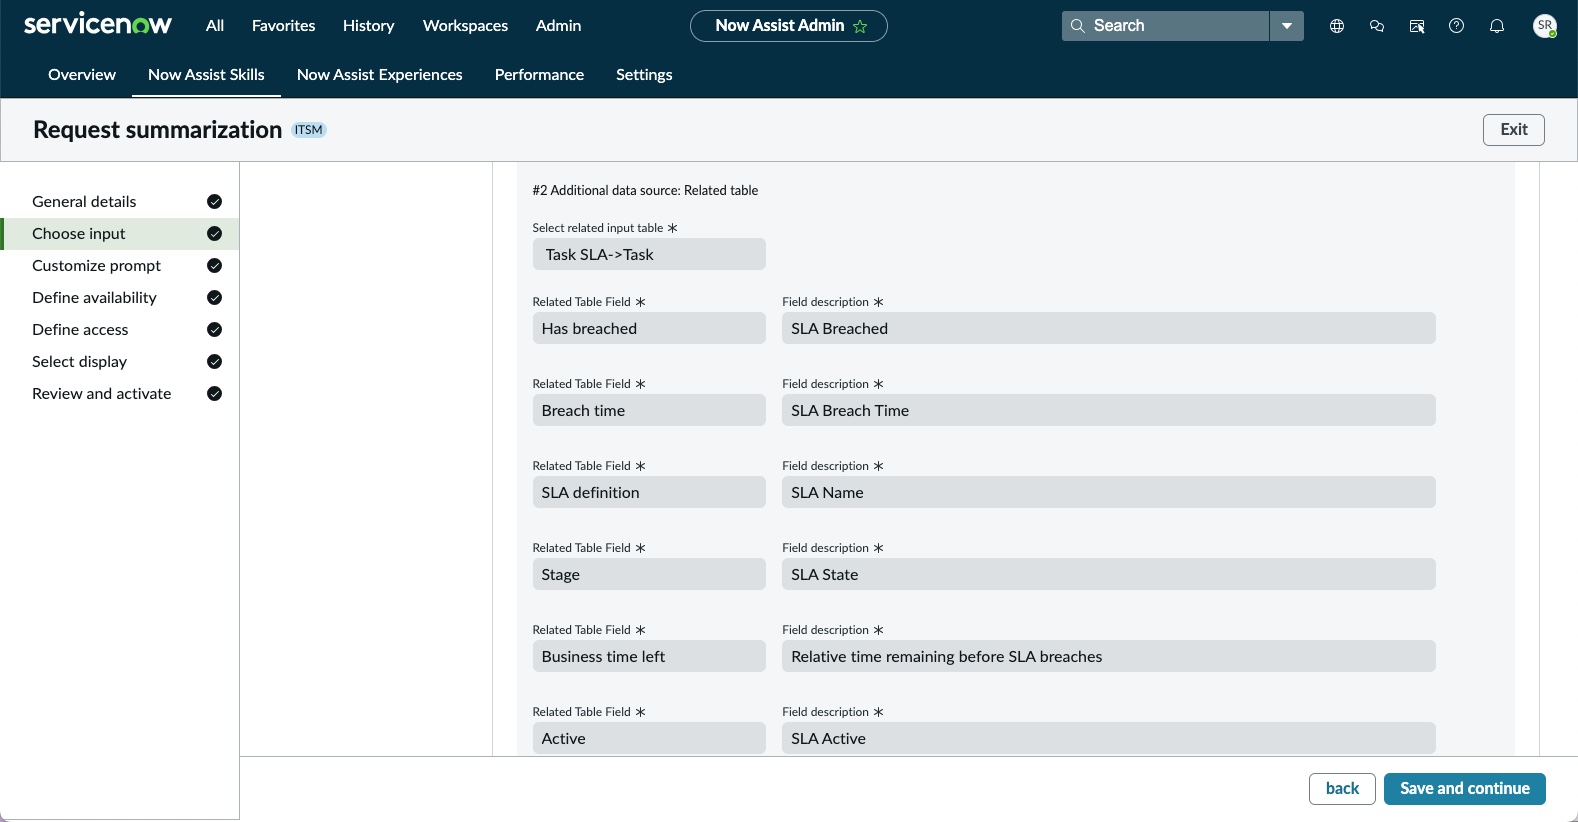Click the guided tour window icon
The height and width of the screenshot is (822, 1578).
[1417, 26]
